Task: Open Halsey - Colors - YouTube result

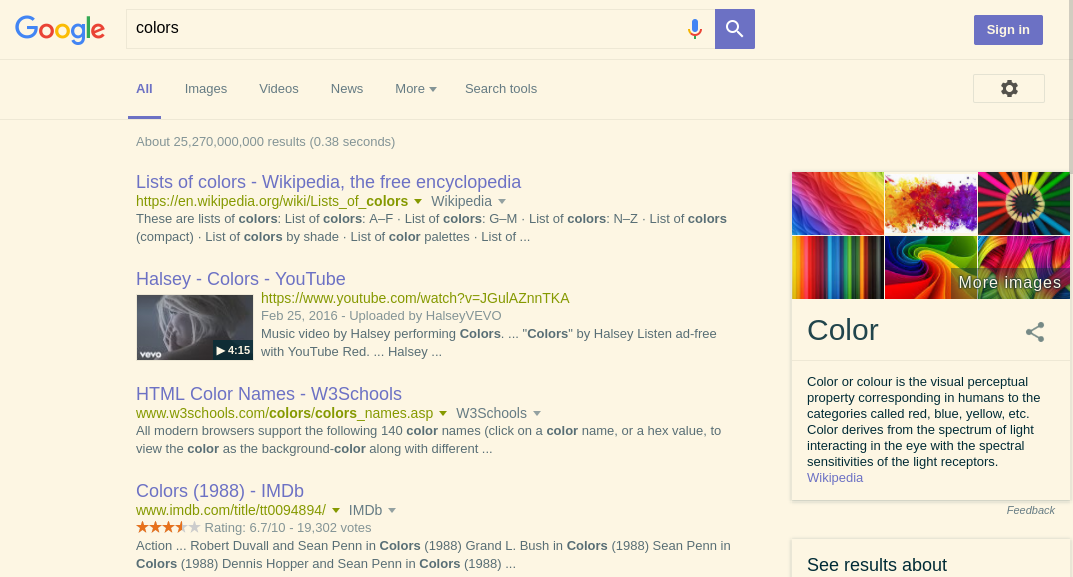Action: [241, 279]
